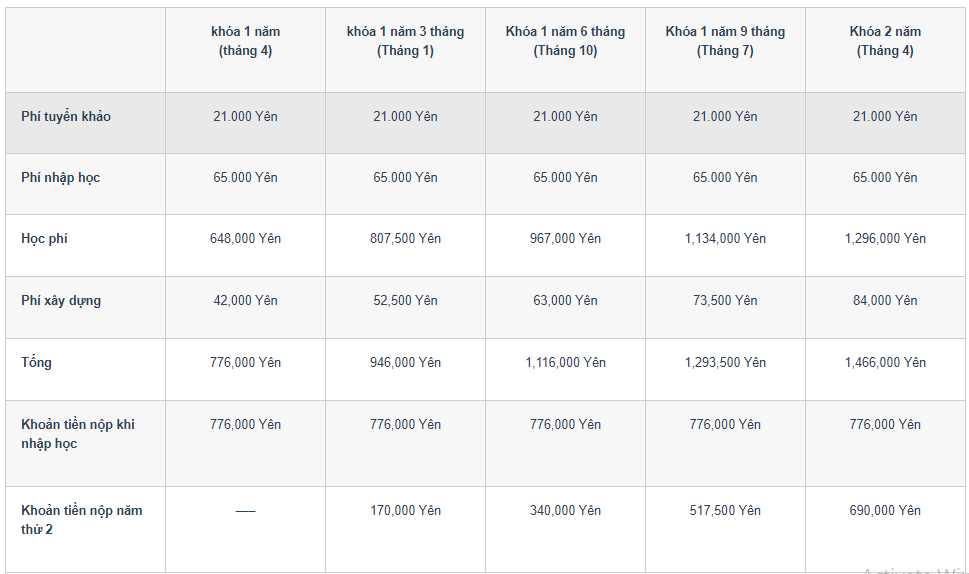Click the 'Phí xây dựng' row label
969x574 pixels.
pos(61,301)
